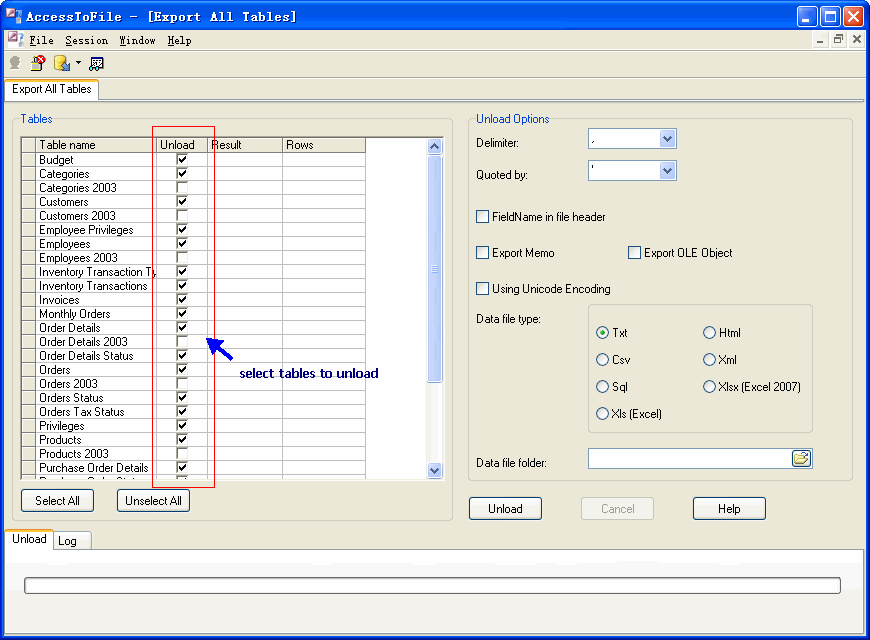Switch to the Log tab
The image size is (870, 640).
[x=72, y=541]
